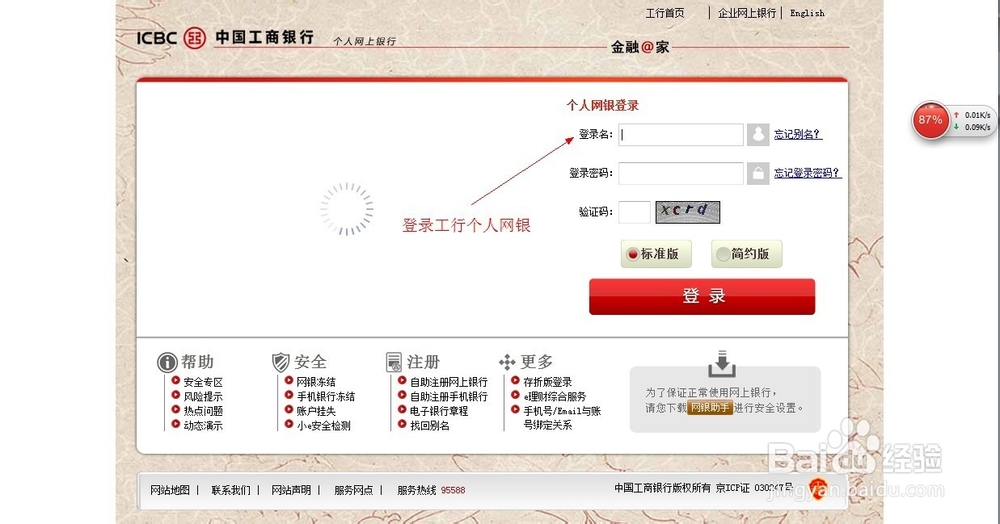Open 动态演示 help link
Screen dimensions: 1000x524
pos(203,426)
